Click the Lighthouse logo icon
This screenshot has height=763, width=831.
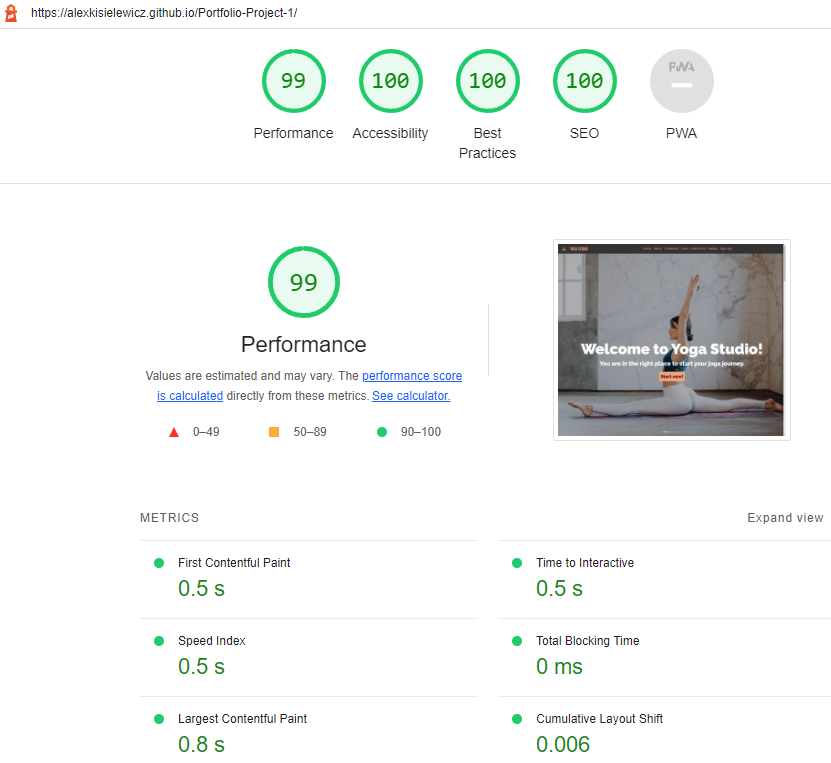11,13
